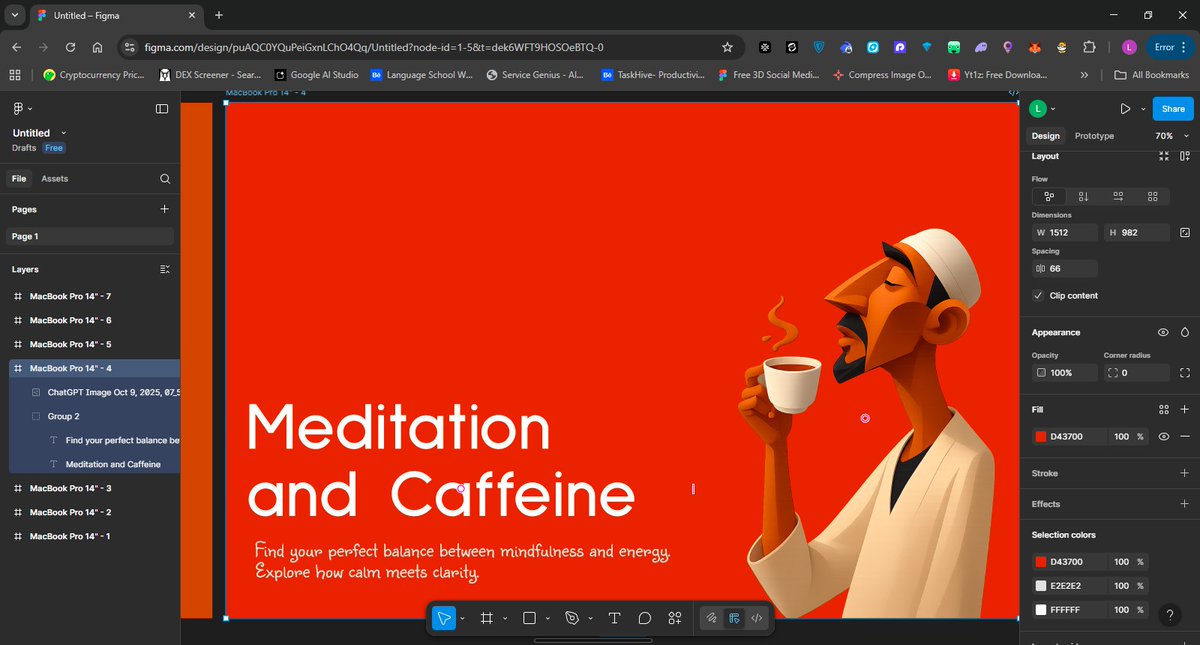
Task: Open the Figma main menu logo
Action: click(19, 108)
